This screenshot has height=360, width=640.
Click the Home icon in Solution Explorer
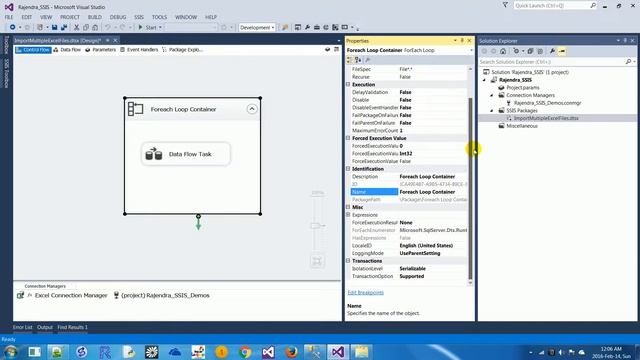pyautogui.click(x=503, y=51)
